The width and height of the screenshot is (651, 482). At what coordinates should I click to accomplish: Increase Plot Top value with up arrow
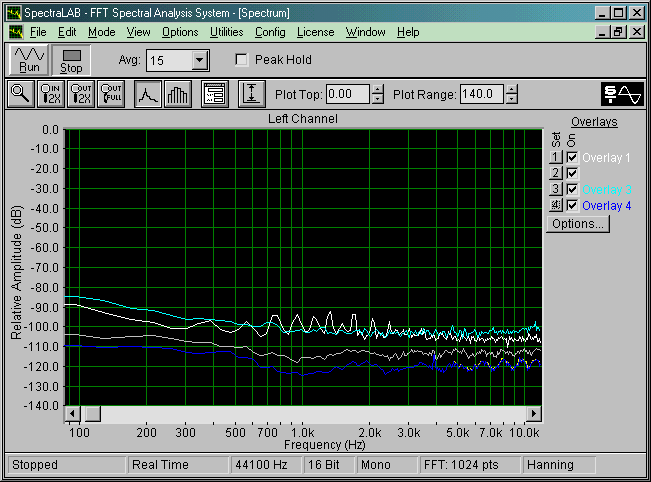(377, 89)
